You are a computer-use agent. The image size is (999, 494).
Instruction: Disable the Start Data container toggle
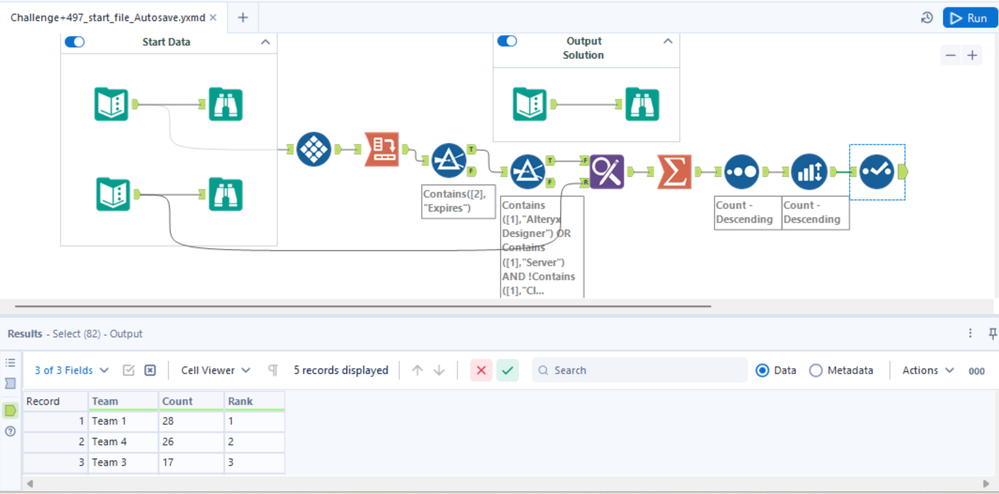[75, 42]
